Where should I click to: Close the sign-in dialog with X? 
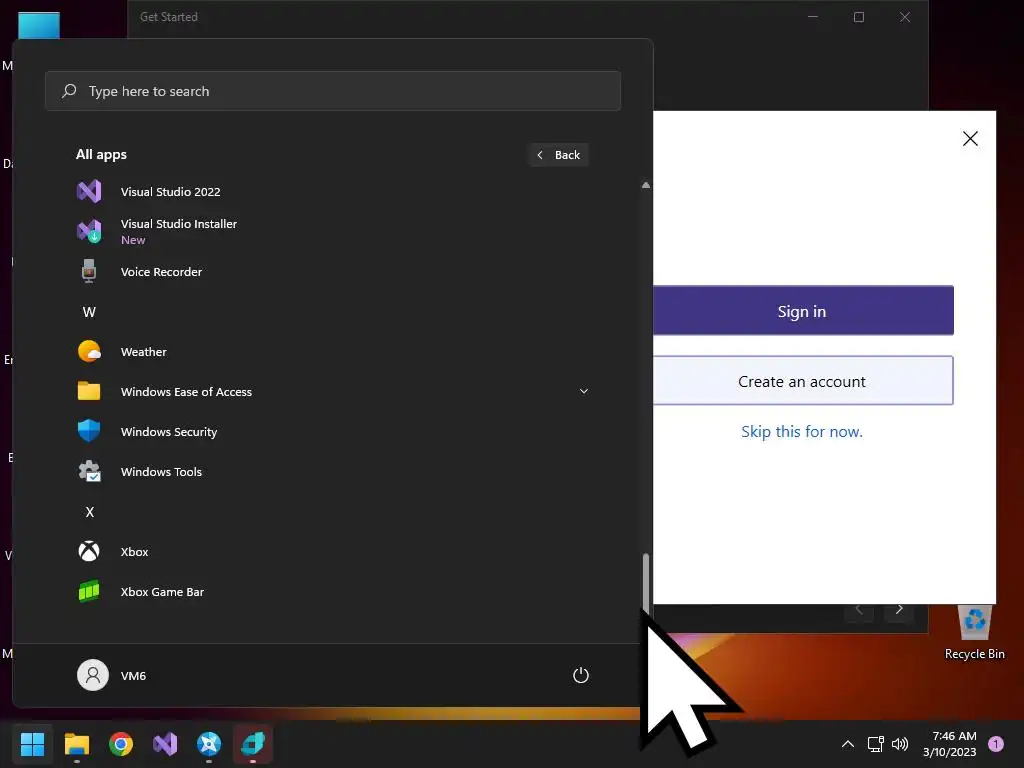(970, 138)
